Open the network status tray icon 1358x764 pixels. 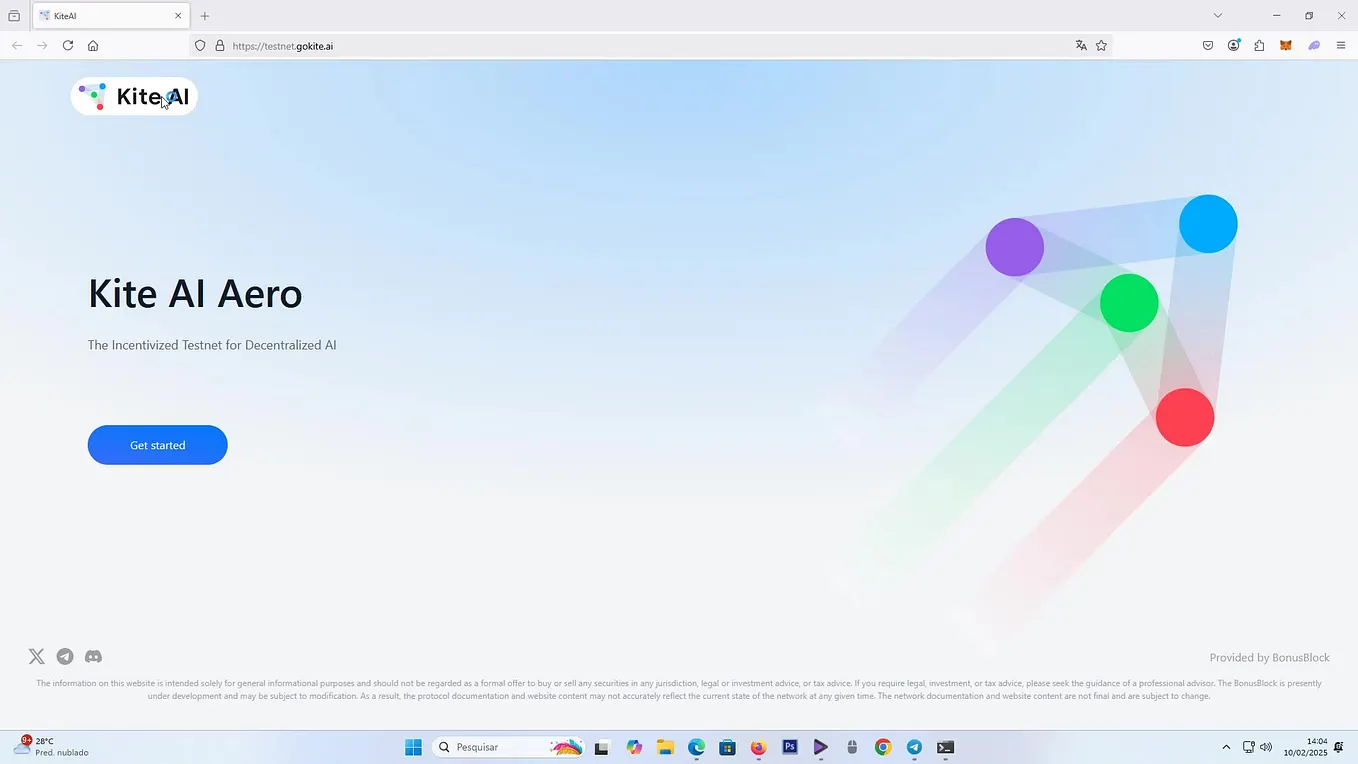click(1248, 747)
